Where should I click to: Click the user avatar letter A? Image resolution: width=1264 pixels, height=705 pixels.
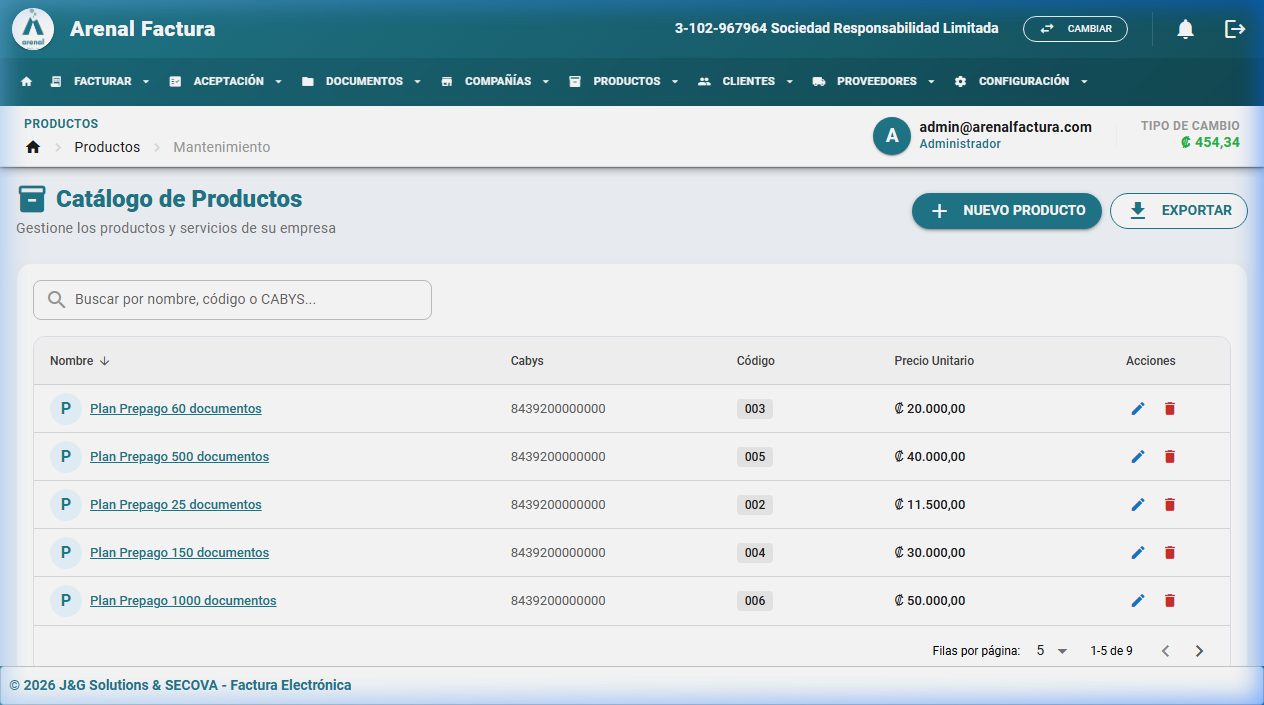pos(892,136)
